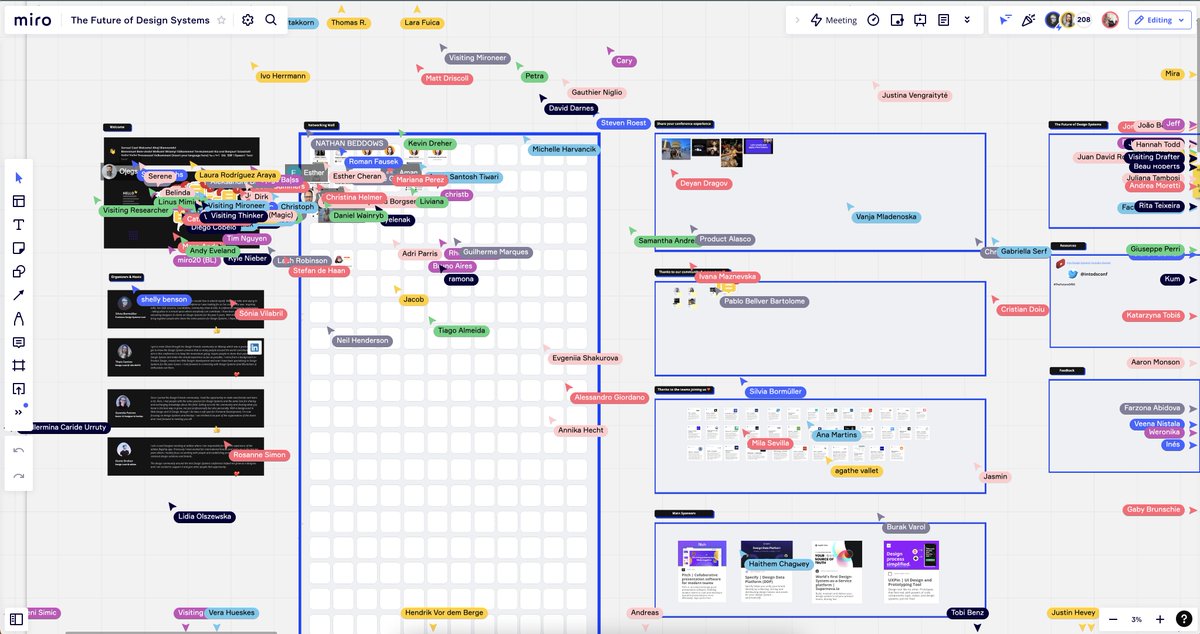Click 'Vanja Mladenoska' cursor label

point(886,216)
